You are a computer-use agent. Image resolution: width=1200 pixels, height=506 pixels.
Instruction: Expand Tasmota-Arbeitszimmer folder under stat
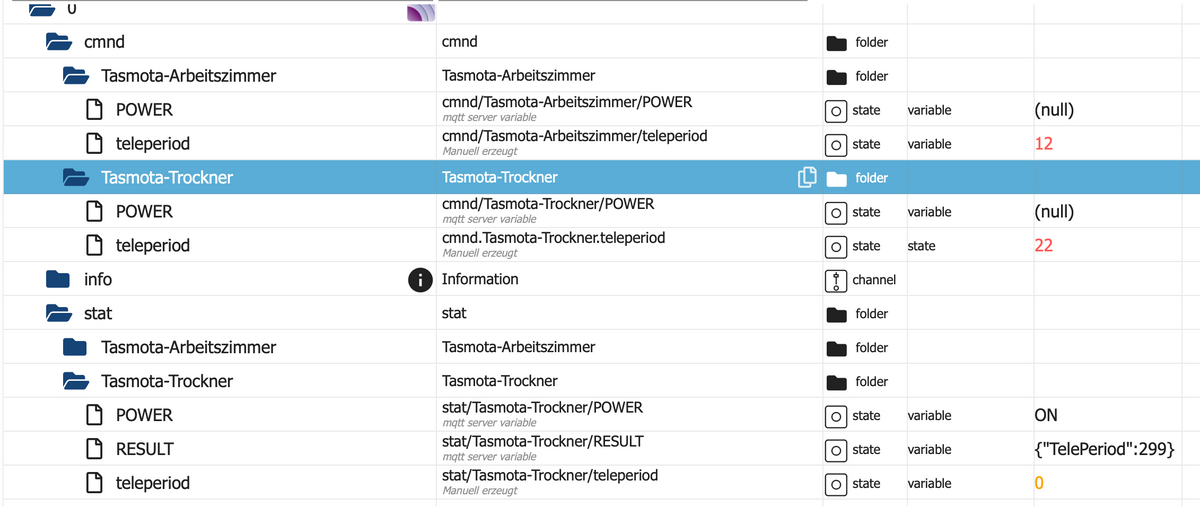coord(75,348)
